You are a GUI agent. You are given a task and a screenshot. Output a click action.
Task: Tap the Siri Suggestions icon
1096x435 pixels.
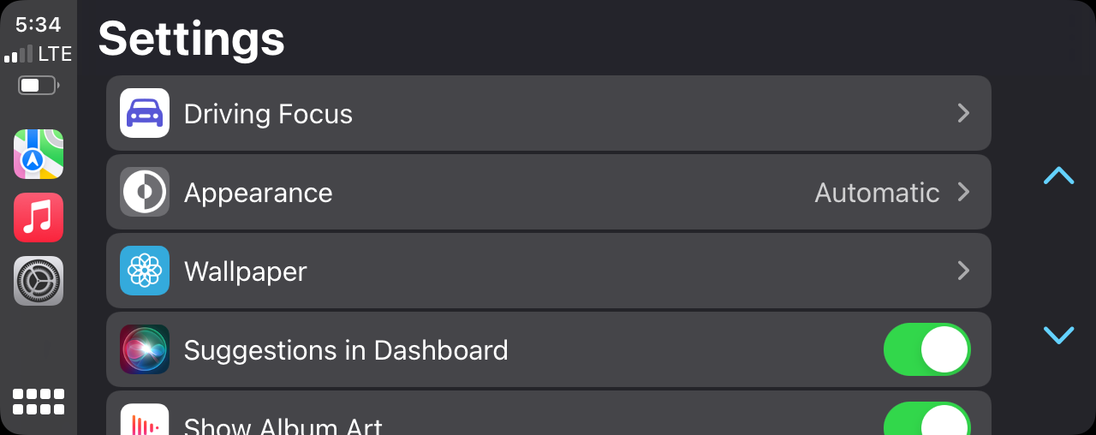pyautogui.click(x=145, y=350)
